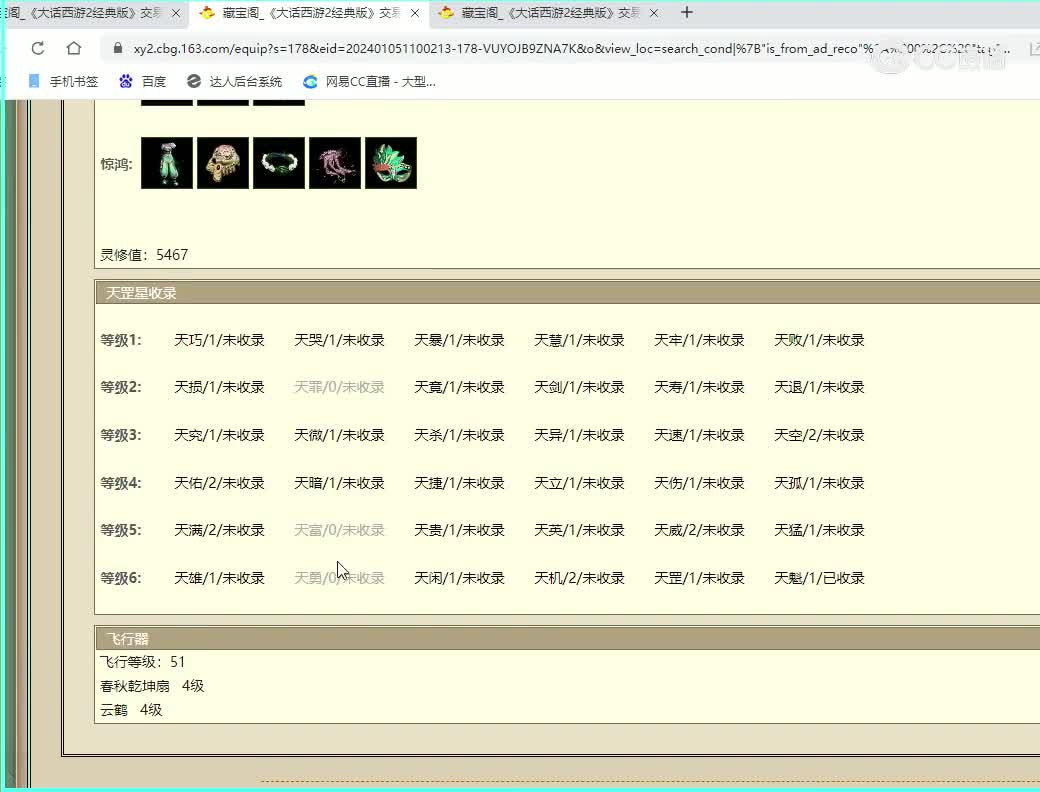Go to the browser home page icon
This screenshot has height=792, width=1040.
point(74,48)
